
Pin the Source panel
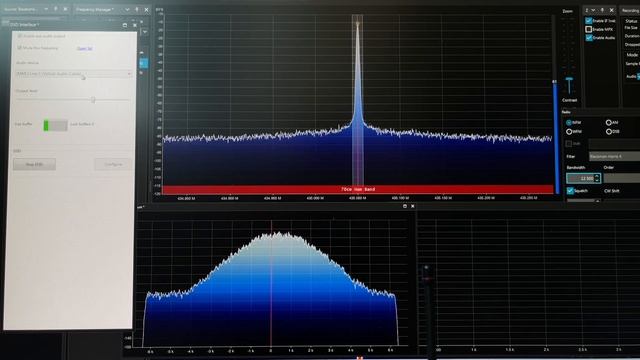tap(56, 9)
